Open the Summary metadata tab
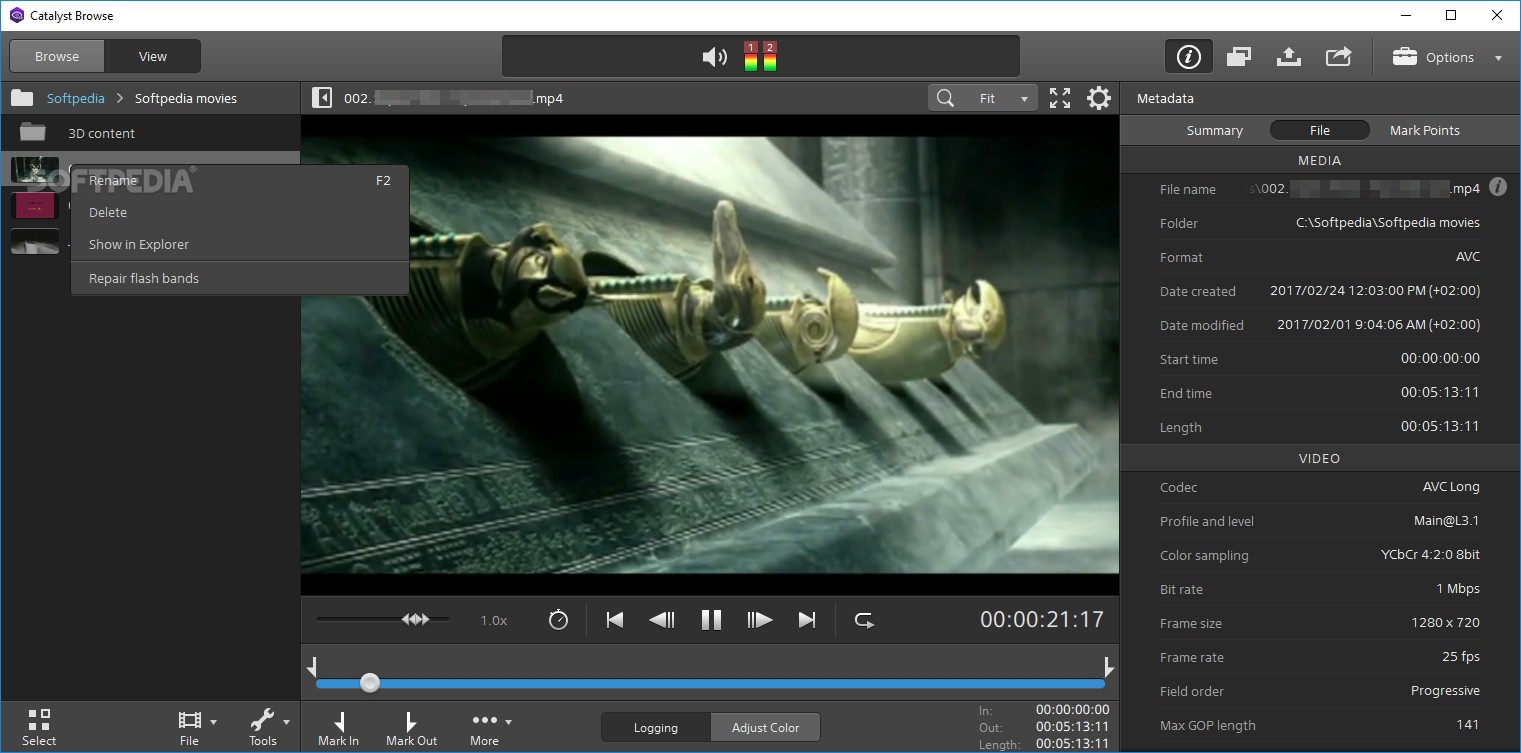1521x753 pixels. click(1214, 130)
